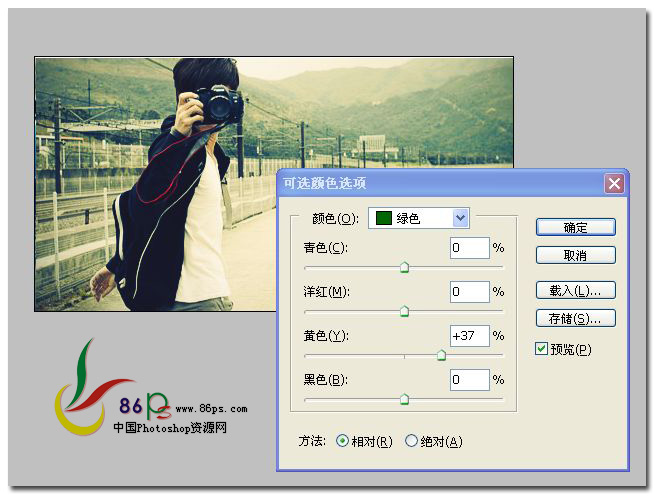Click the 黄色(Y) slider handle
The width and height of the screenshot is (660, 500).
pos(441,356)
